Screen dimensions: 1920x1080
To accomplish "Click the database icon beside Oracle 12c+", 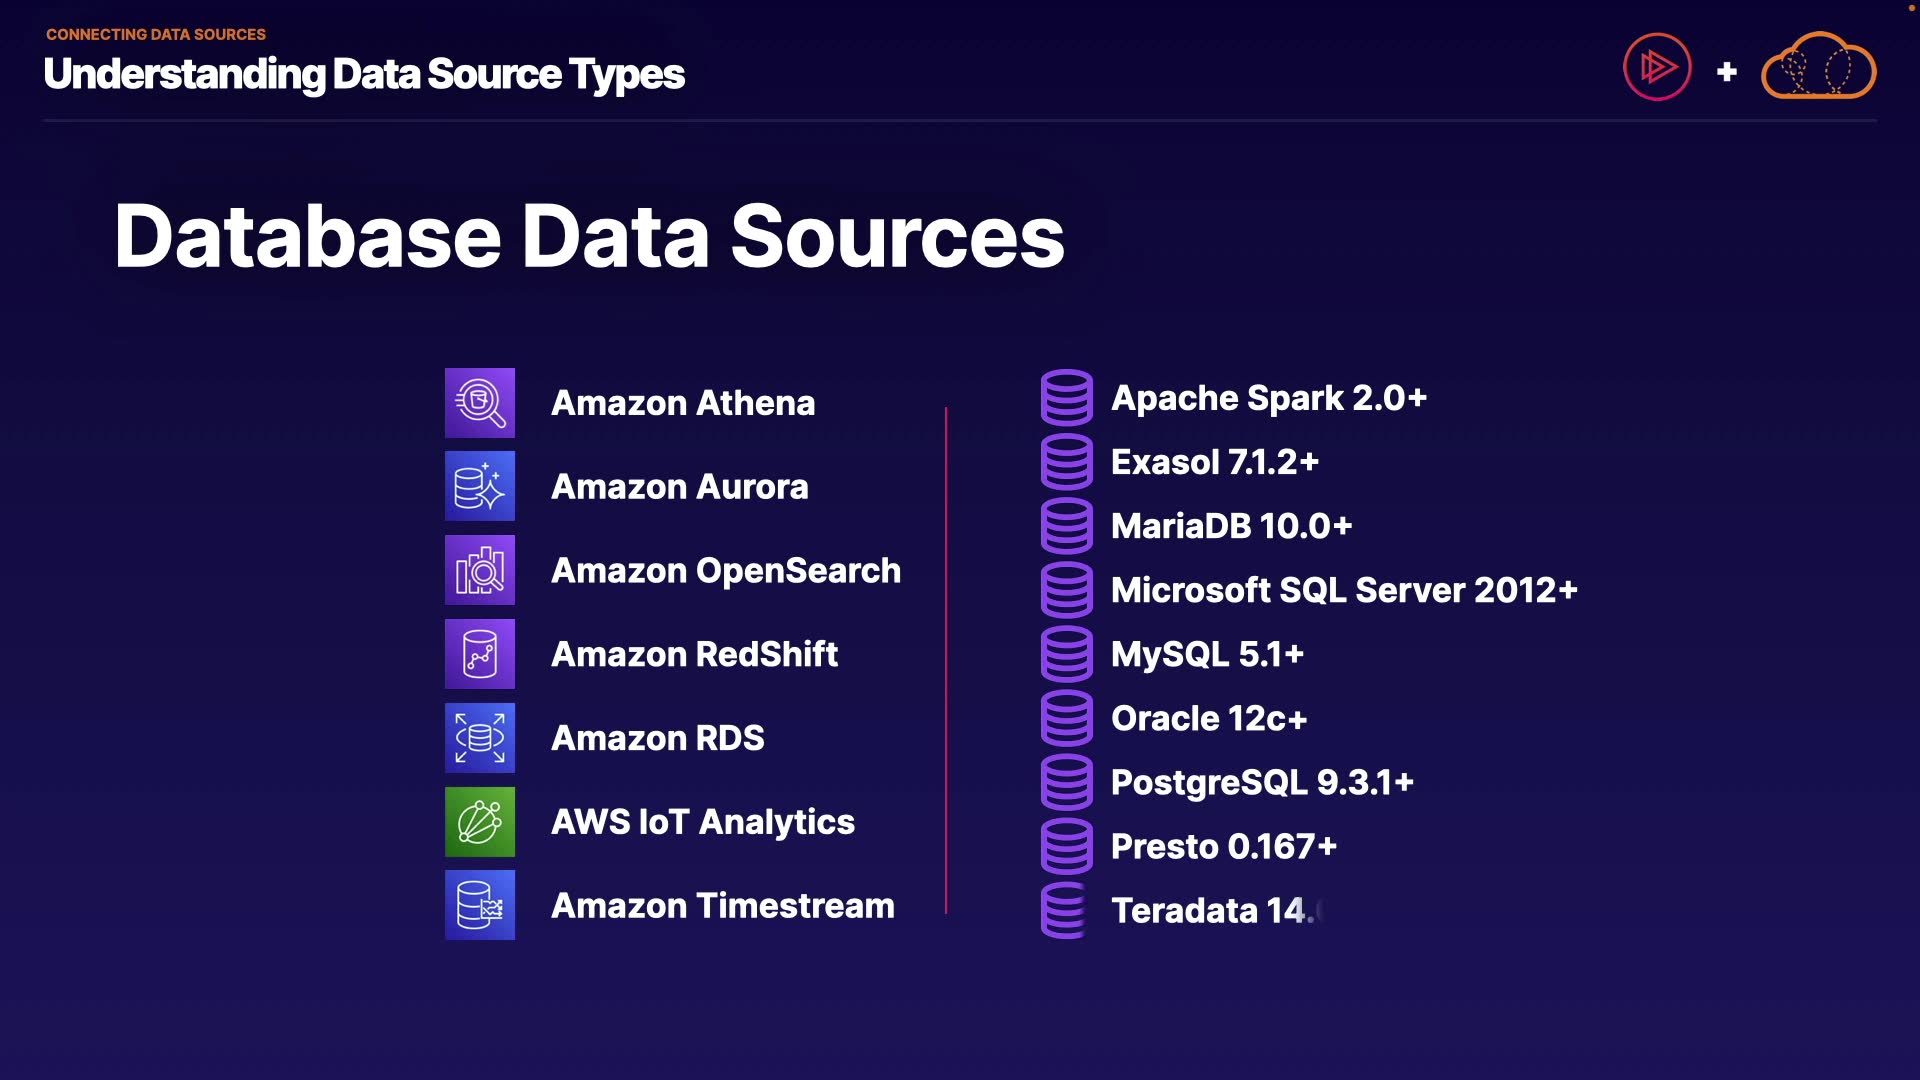I will [1067, 718].
